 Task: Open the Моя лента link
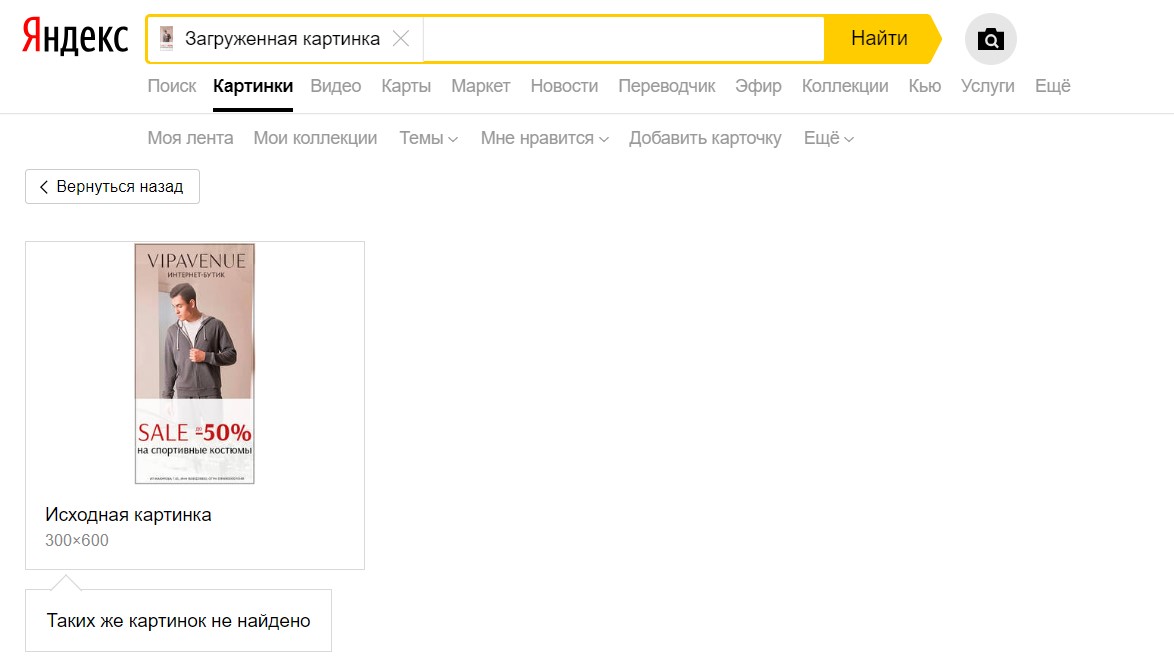190,138
